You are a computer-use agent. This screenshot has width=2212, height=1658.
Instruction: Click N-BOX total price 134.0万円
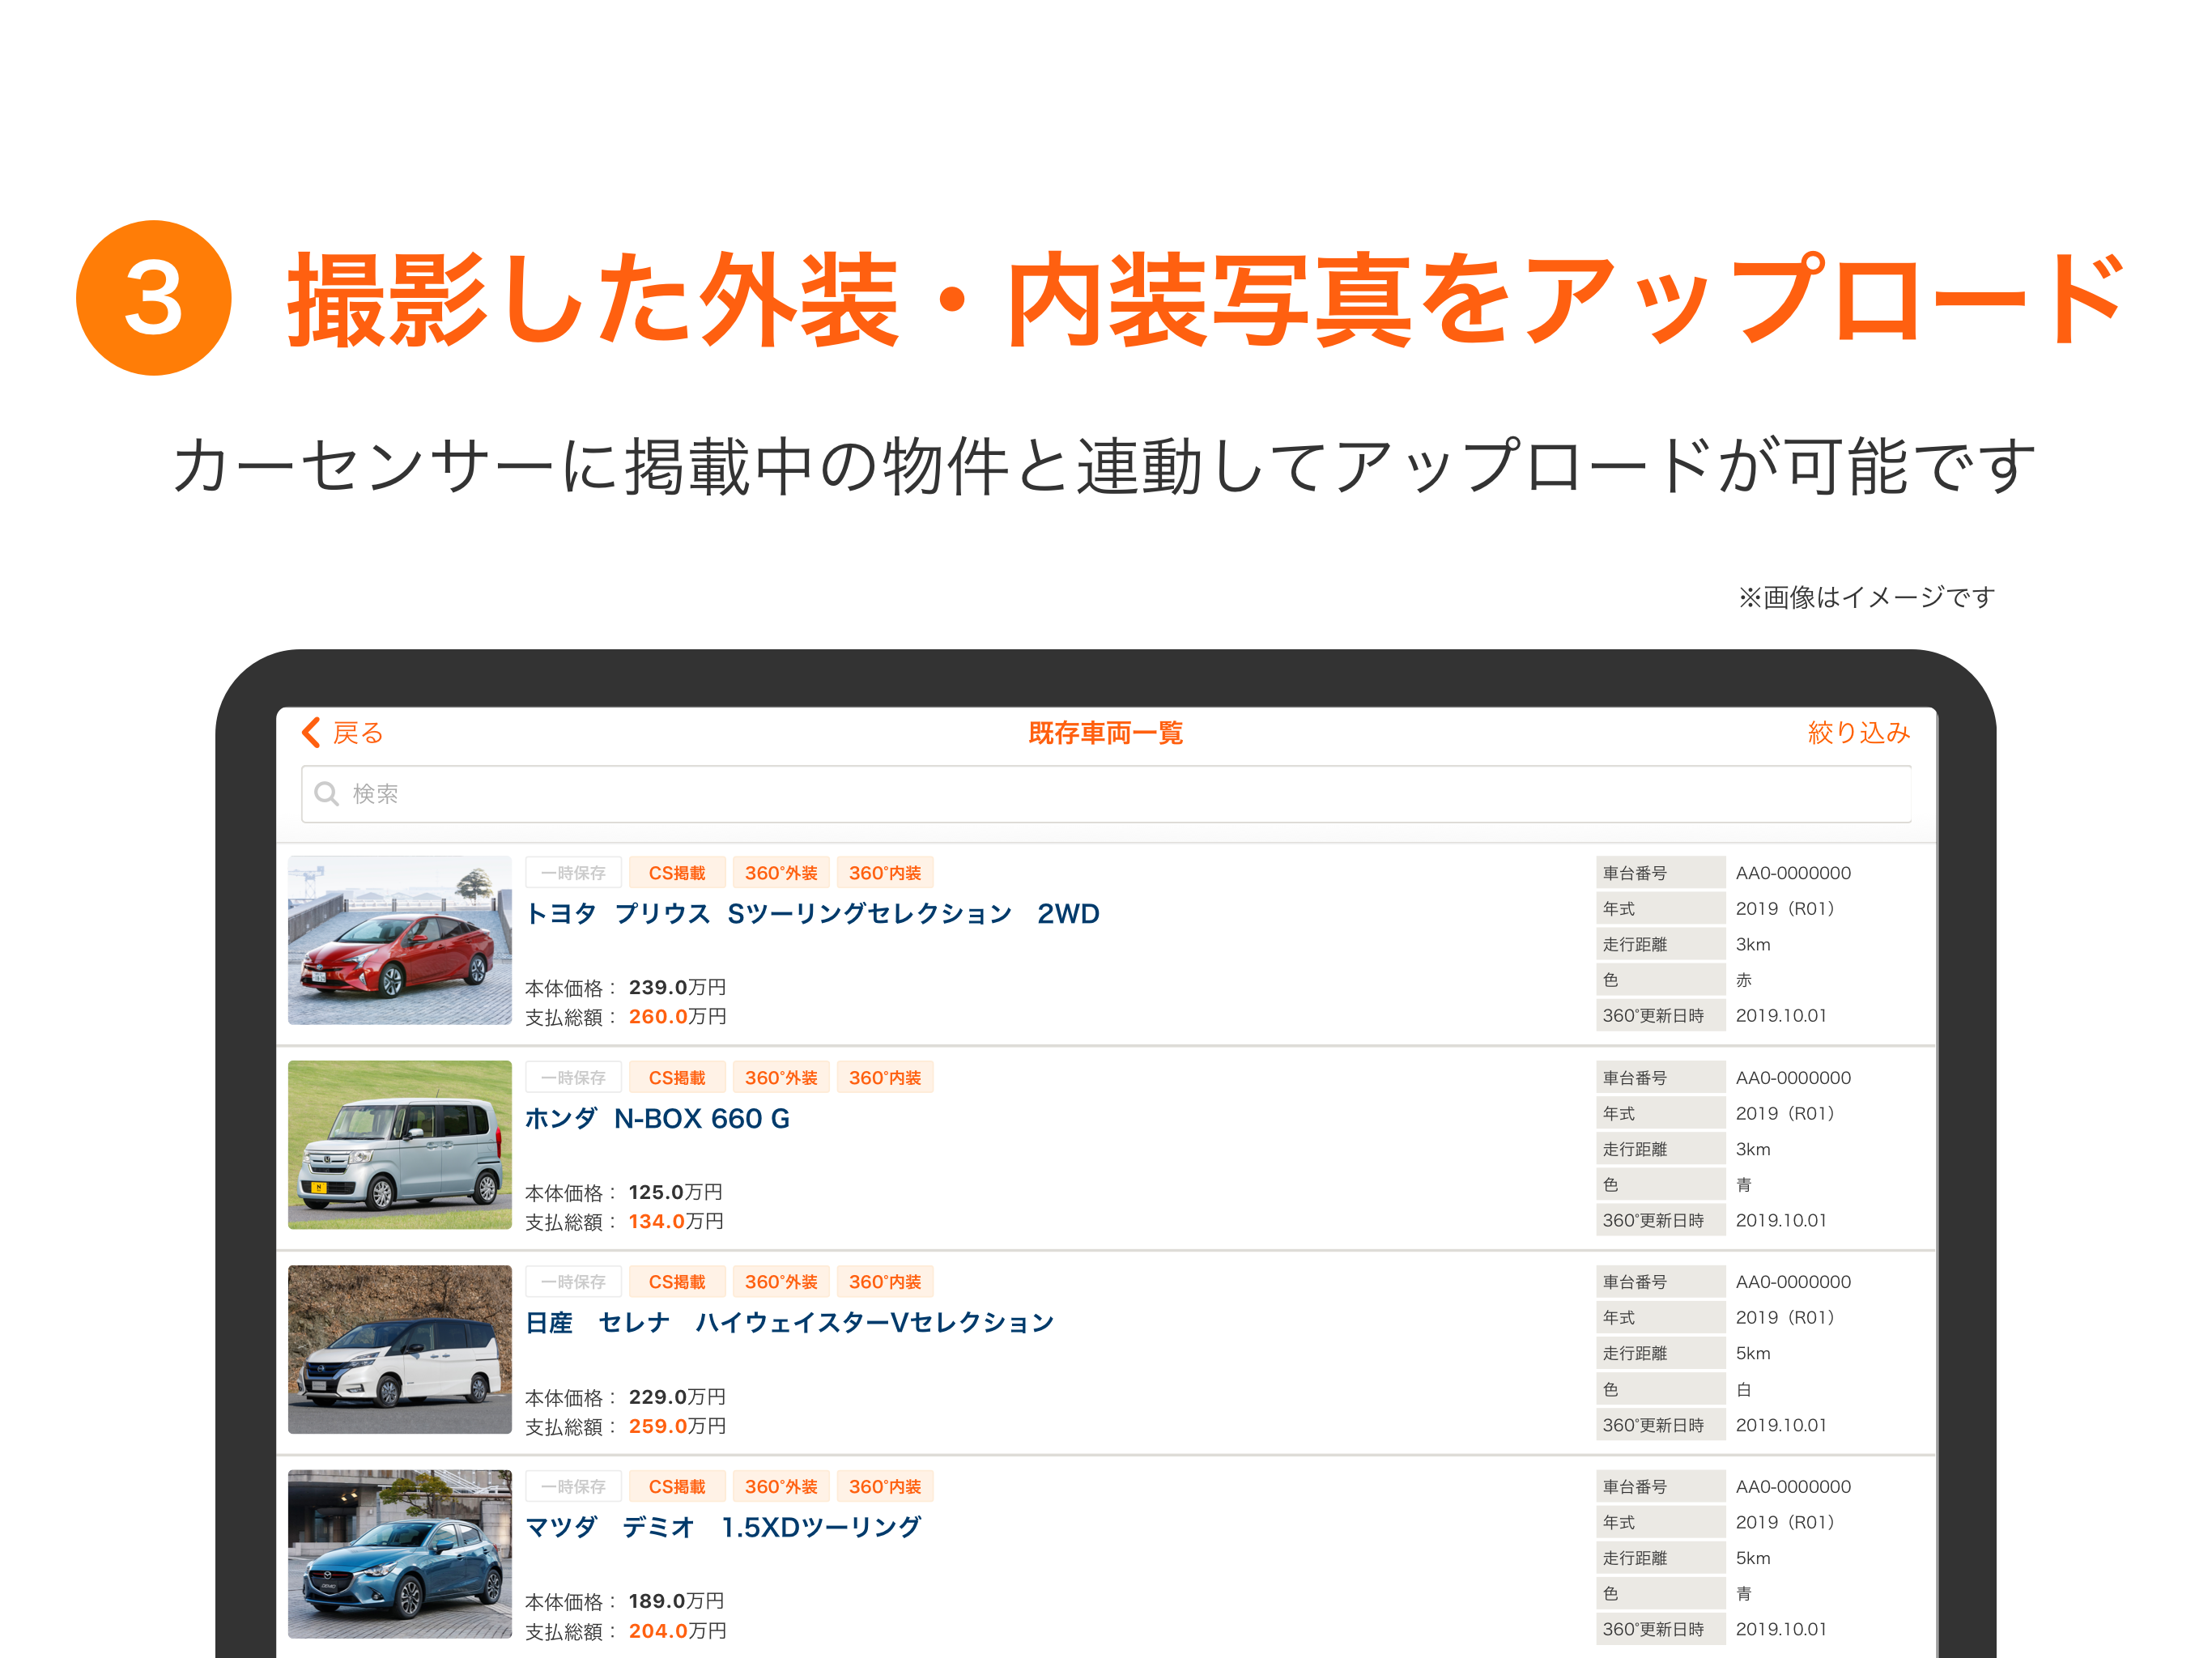click(x=676, y=1222)
